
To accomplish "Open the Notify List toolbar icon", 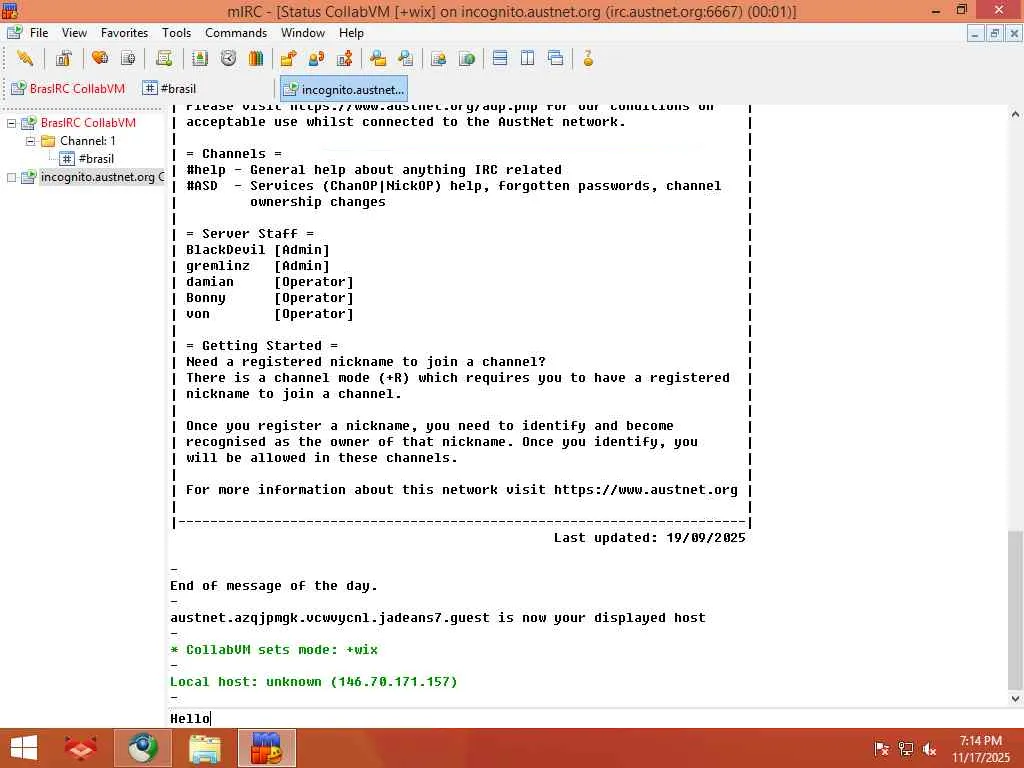I will (438, 59).
